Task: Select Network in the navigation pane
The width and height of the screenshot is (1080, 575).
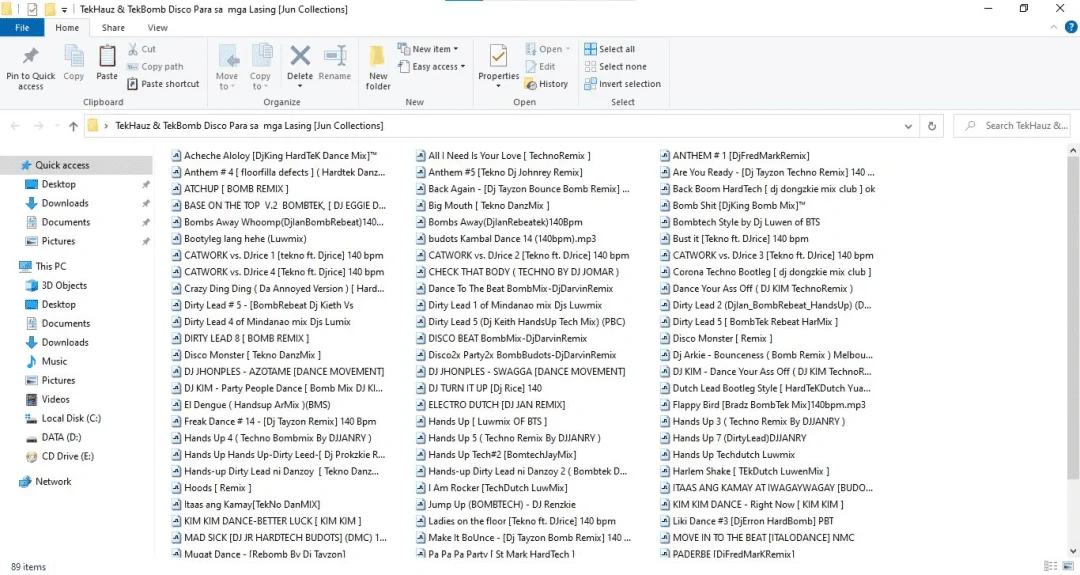Action: [x=53, y=481]
